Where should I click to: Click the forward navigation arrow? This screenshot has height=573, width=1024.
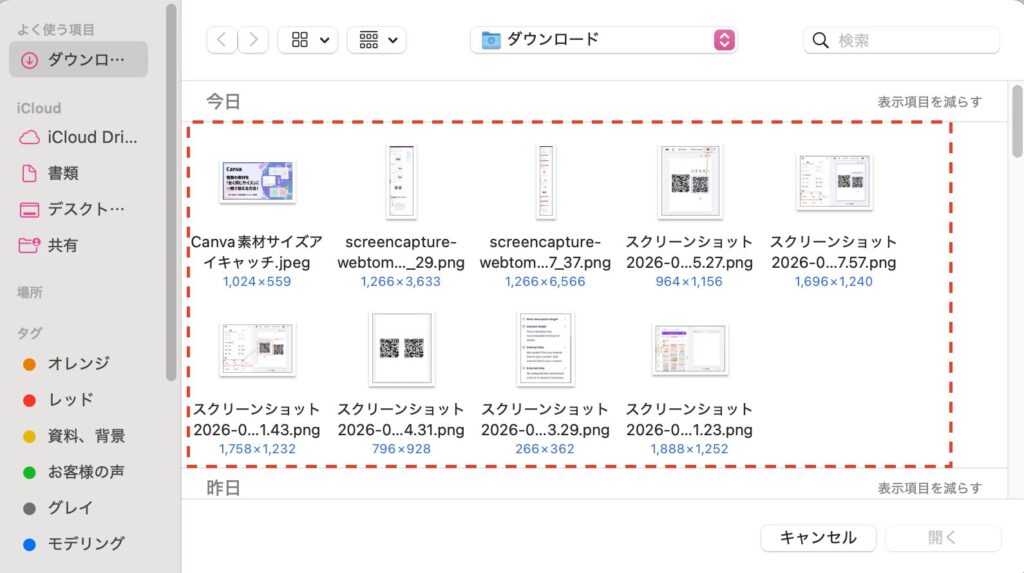tap(254, 40)
